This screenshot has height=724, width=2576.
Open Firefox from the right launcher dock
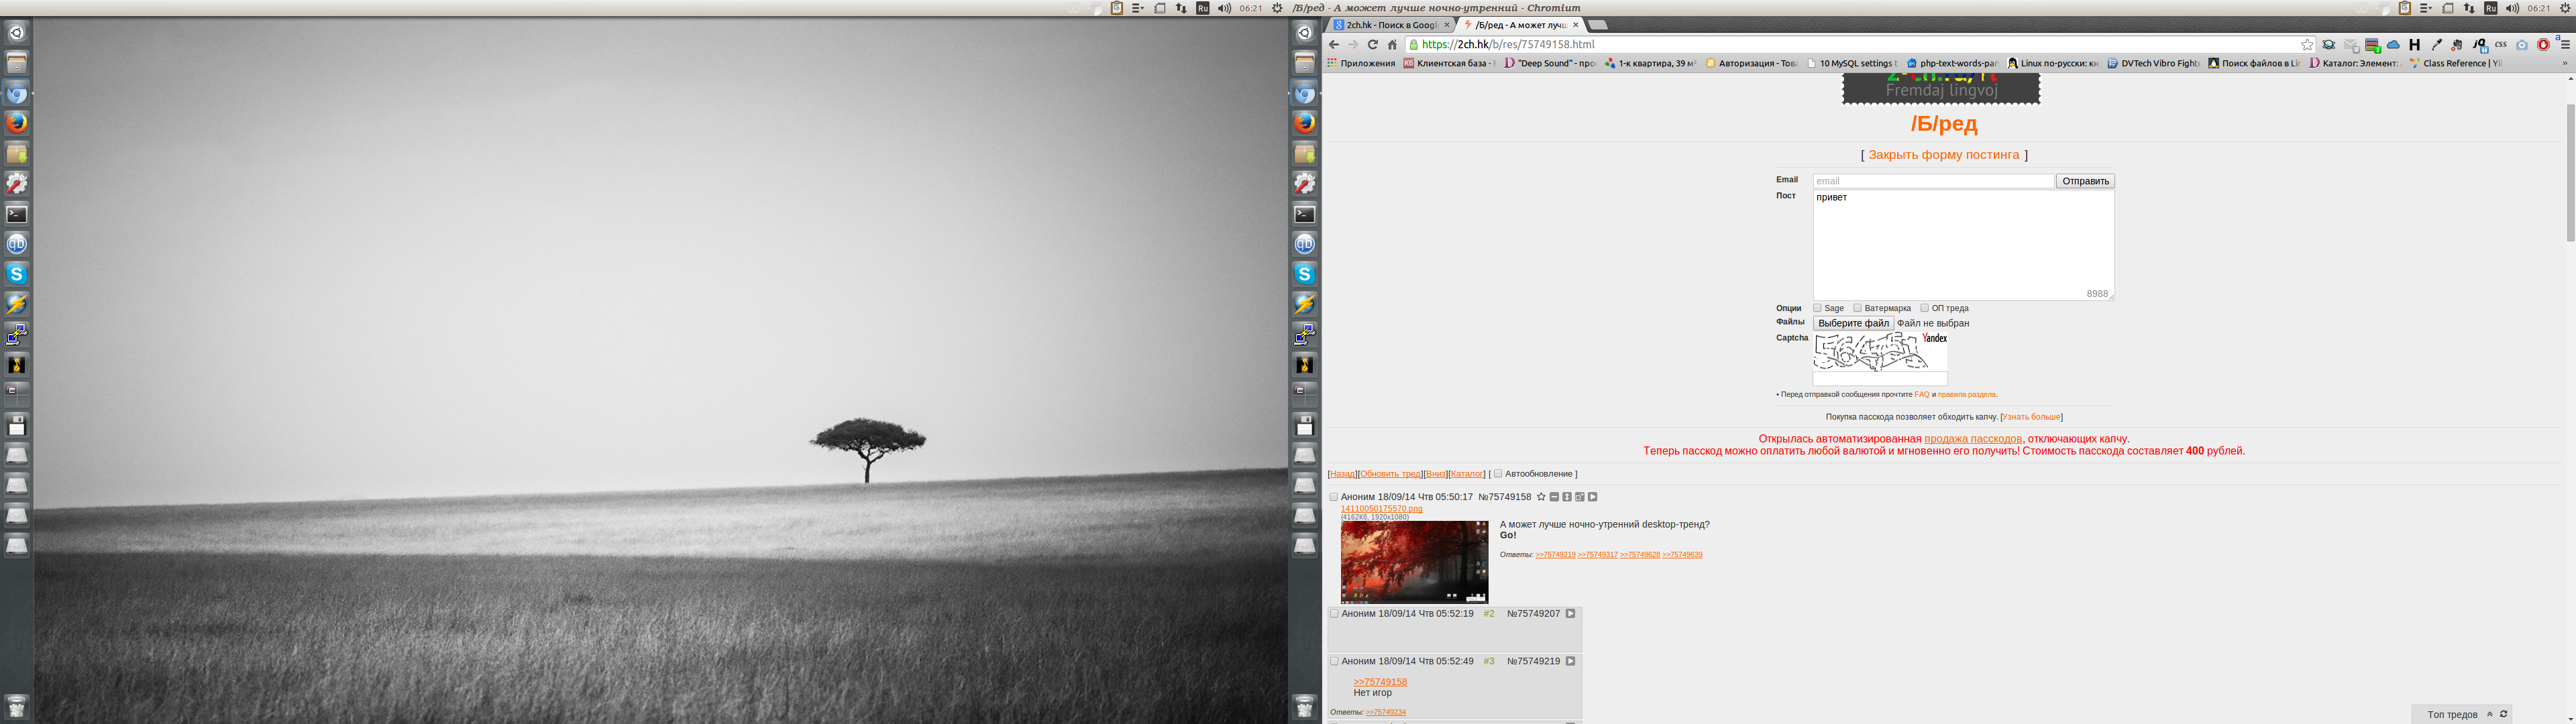(x=1305, y=123)
